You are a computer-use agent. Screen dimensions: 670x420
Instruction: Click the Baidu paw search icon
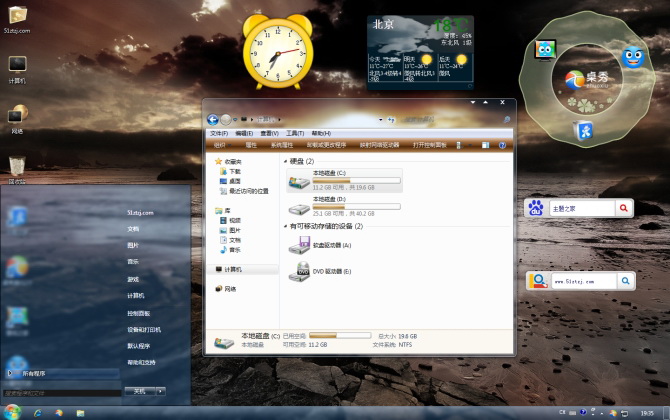click(536, 208)
